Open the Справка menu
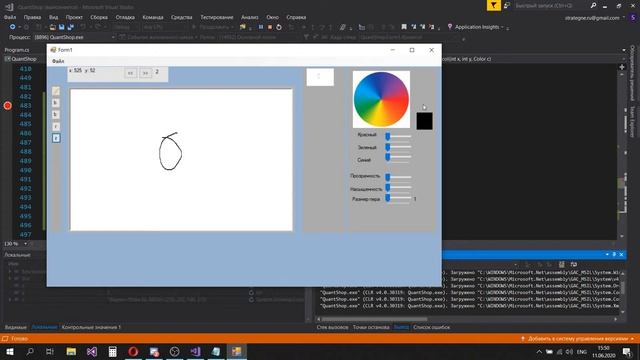Image resolution: width=640 pixels, height=360 pixels. 296,17
